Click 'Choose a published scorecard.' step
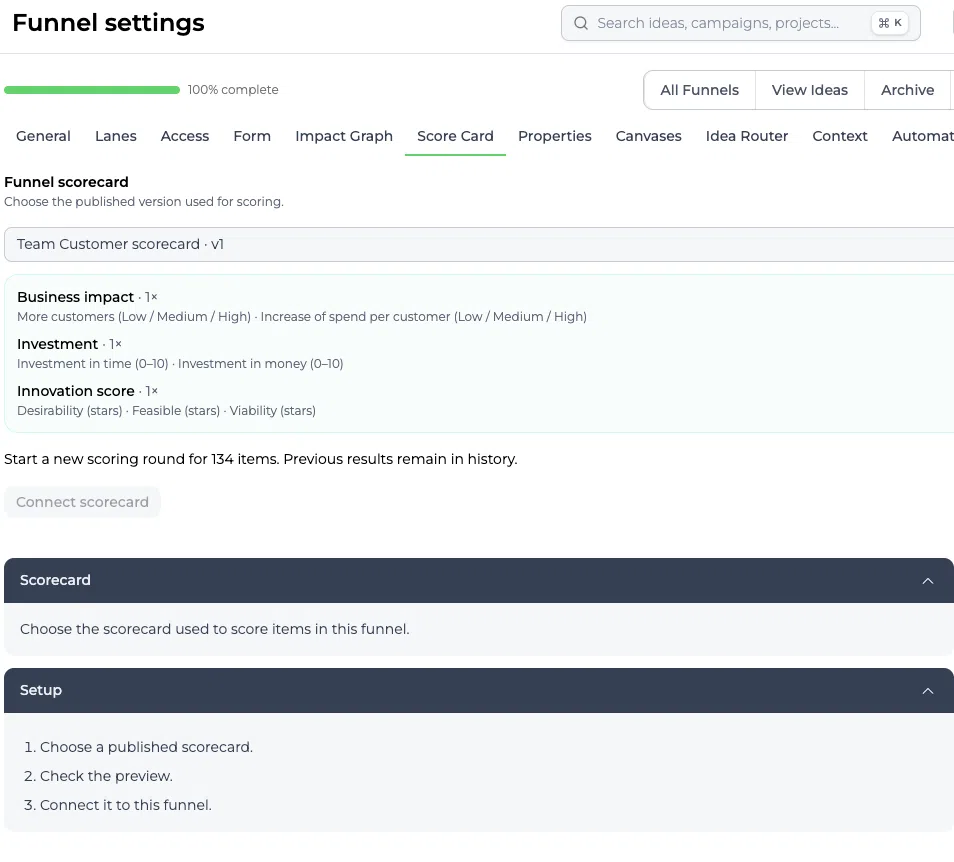 coord(146,747)
